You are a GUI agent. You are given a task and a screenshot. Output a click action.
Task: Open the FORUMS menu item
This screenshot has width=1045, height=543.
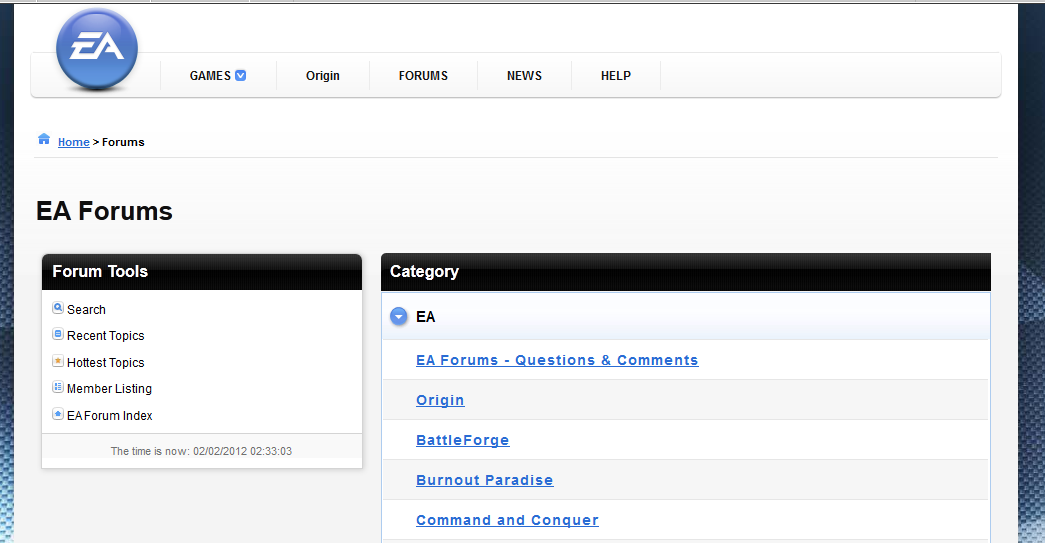coord(423,76)
